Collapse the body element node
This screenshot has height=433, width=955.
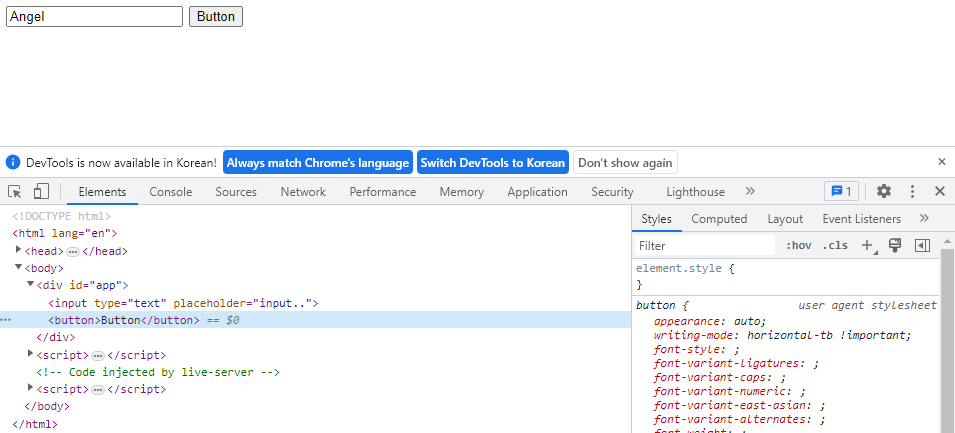tap(18, 267)
